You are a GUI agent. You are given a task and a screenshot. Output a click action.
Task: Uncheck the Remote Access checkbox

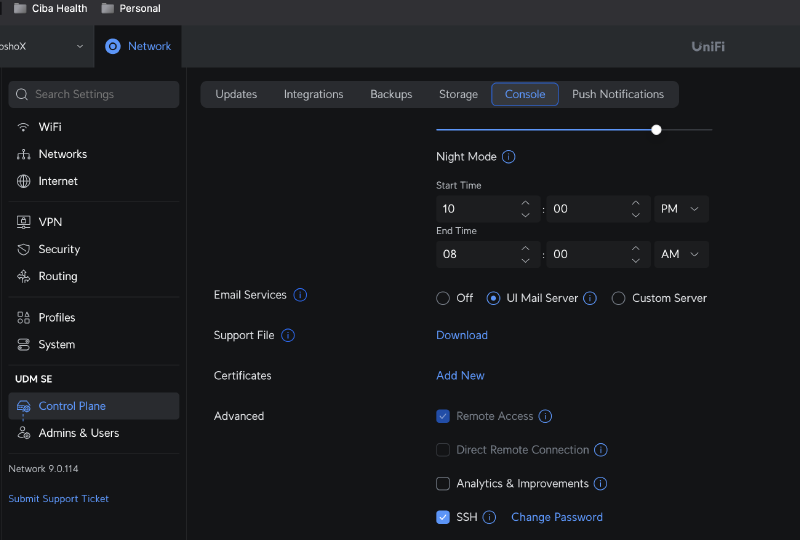click(x=443, y=416)
